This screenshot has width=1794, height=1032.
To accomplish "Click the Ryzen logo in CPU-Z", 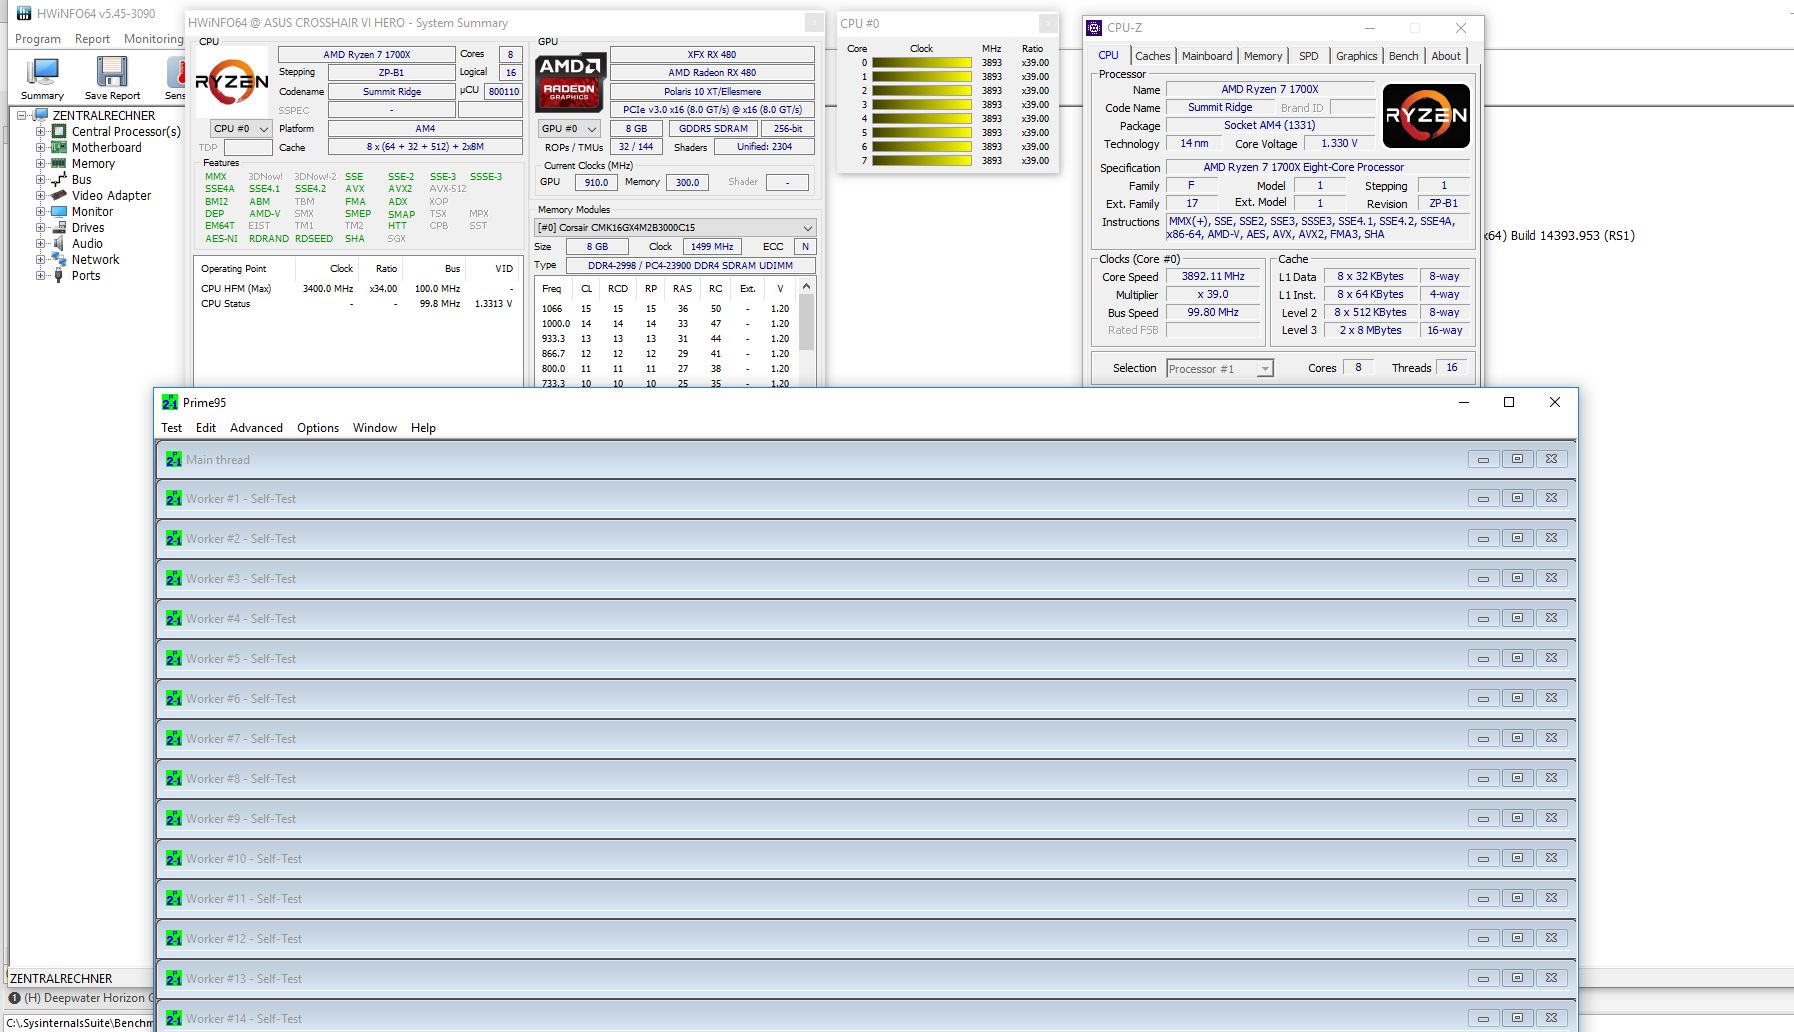I will (x=1426, y=116).
